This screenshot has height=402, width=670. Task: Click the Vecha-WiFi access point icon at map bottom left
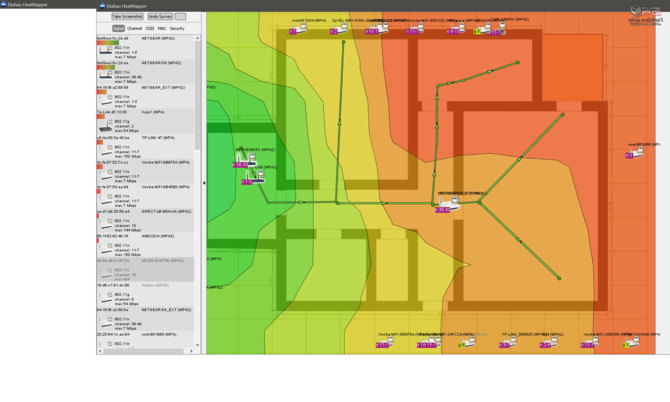point(387,341)
